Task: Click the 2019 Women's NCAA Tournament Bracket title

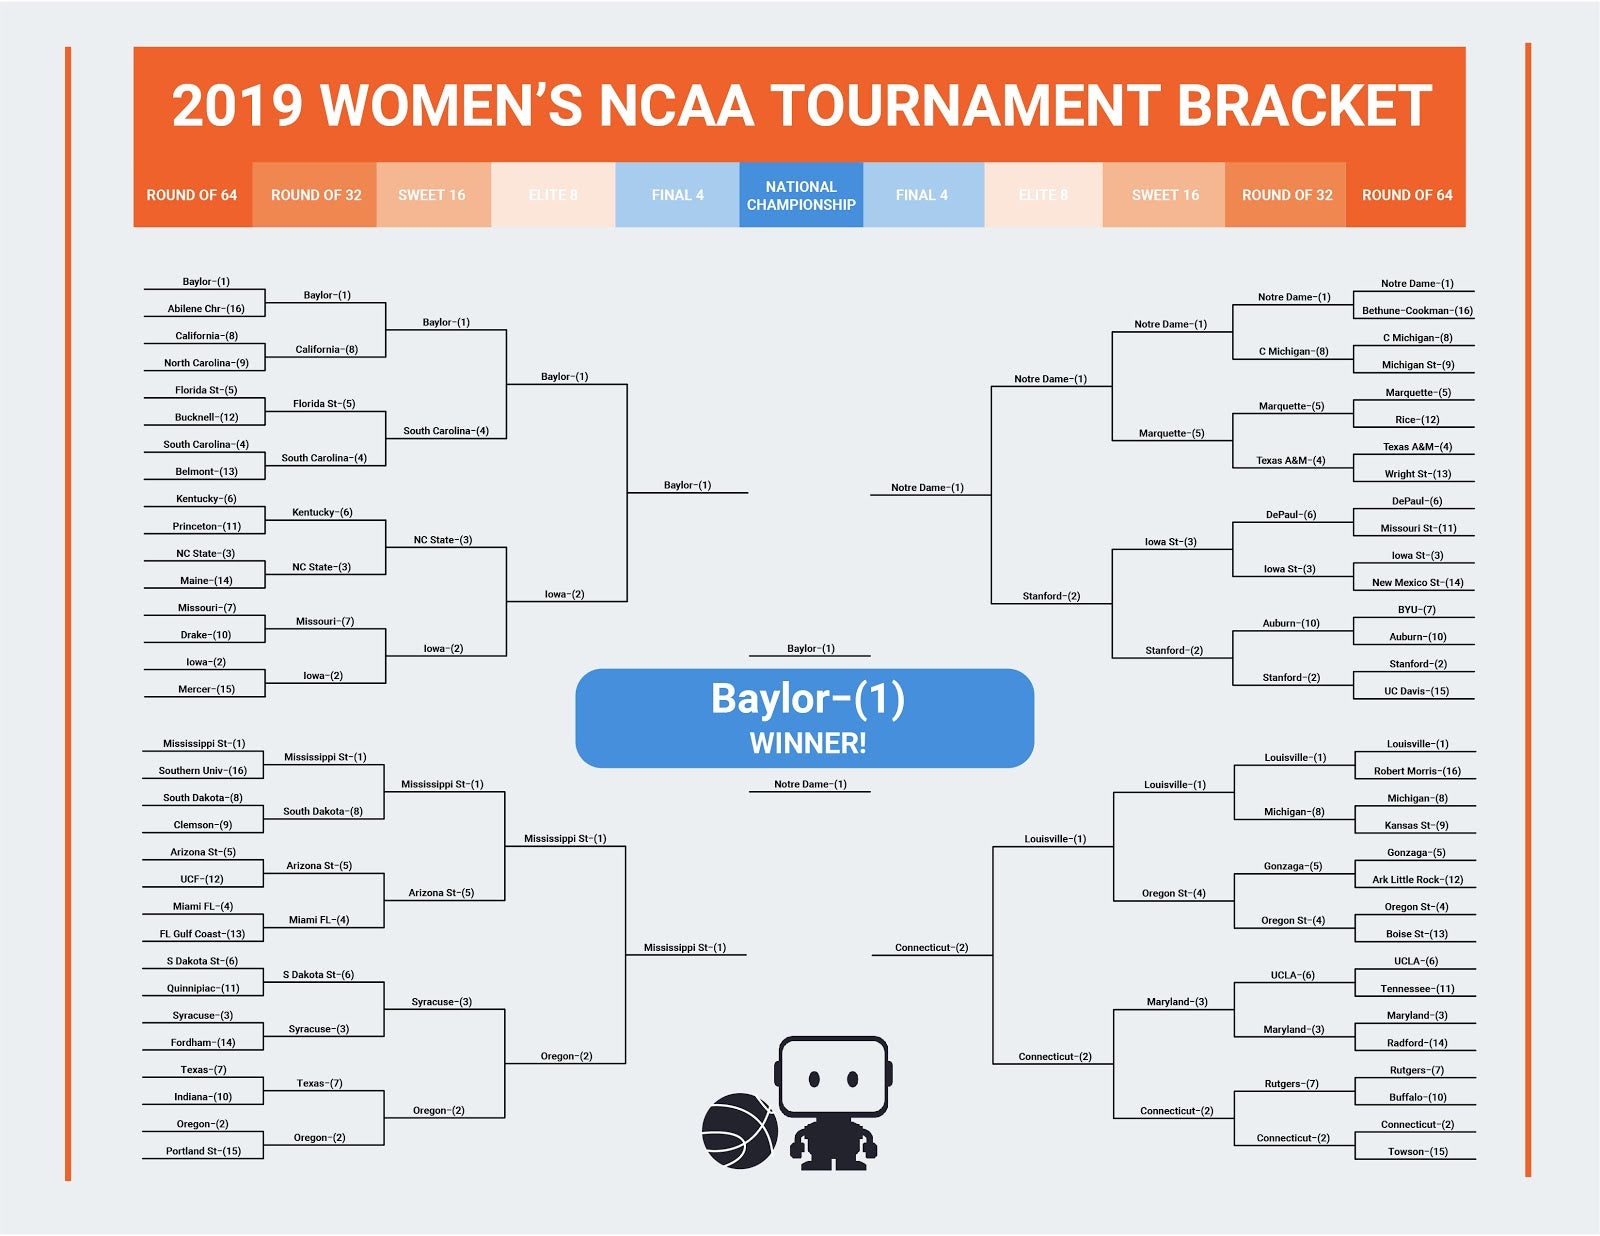Action: (802, 105)
